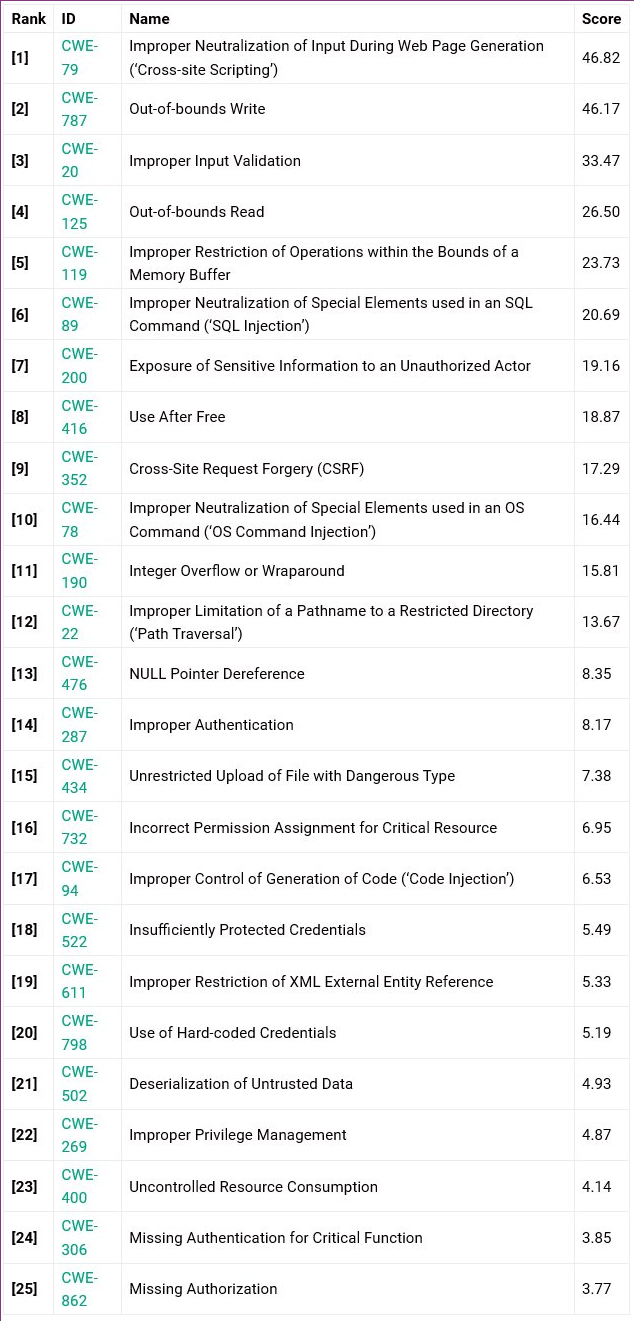Open the CWE-79 link
Image resolution: width=634 pixels, height=1321 pixels.
pos(79,57)
